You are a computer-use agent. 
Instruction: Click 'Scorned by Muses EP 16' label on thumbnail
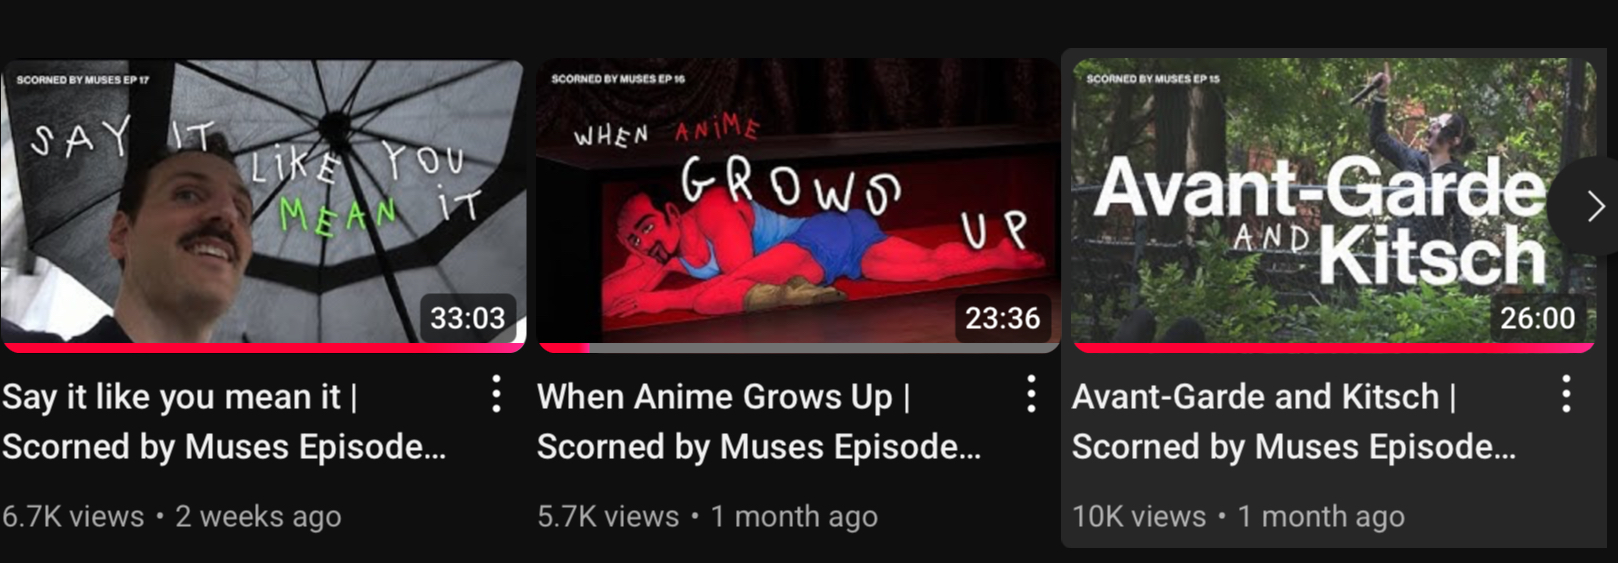[x=618, y=79]
